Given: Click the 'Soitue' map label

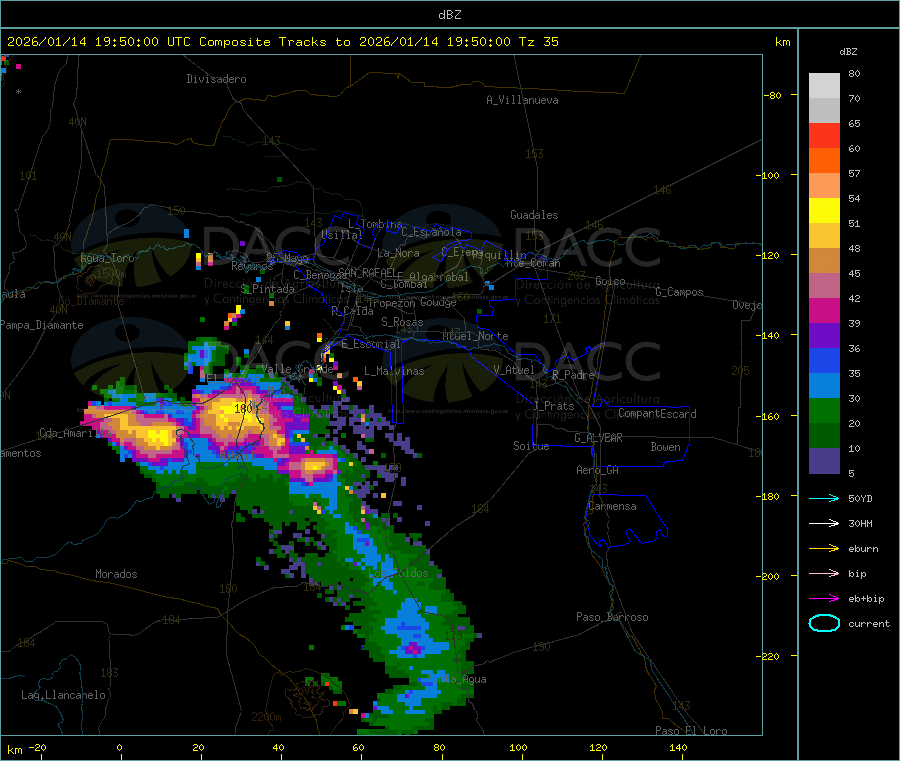Looking at the screenshot, I should 531,446.
